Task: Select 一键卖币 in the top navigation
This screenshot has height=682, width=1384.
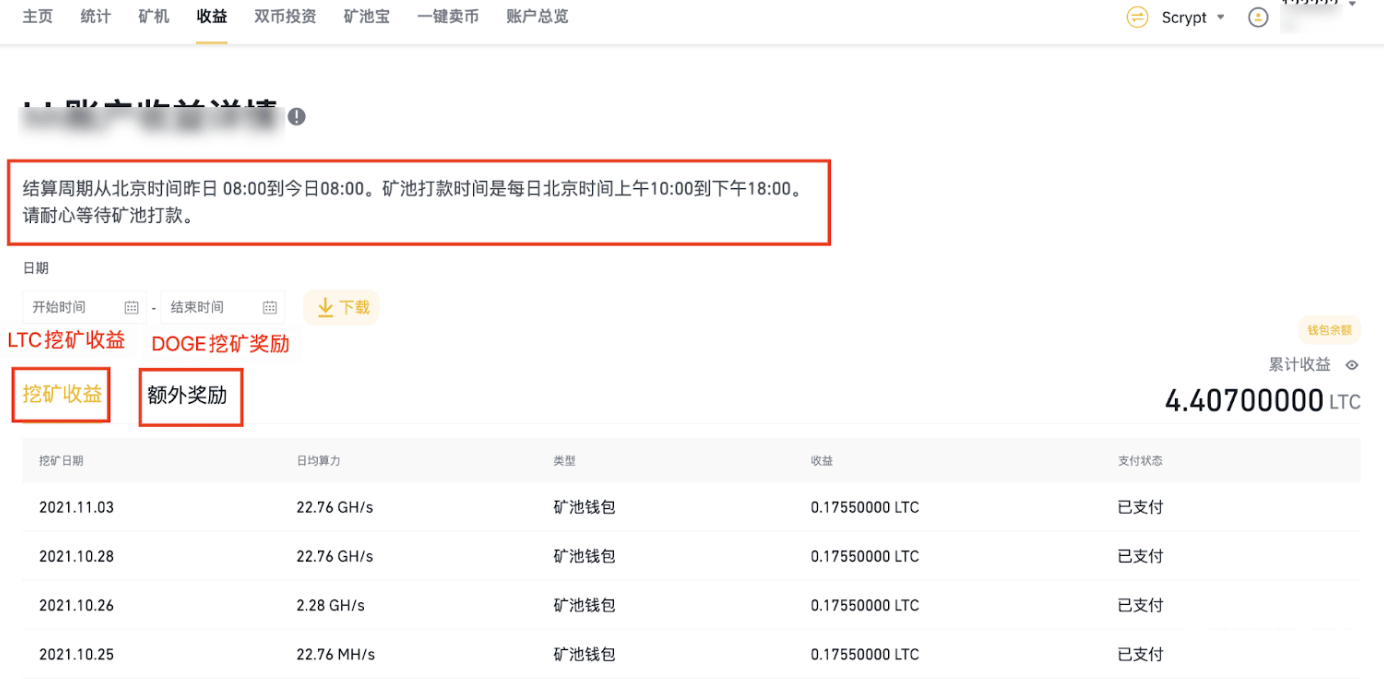Action: pos(448,17)
